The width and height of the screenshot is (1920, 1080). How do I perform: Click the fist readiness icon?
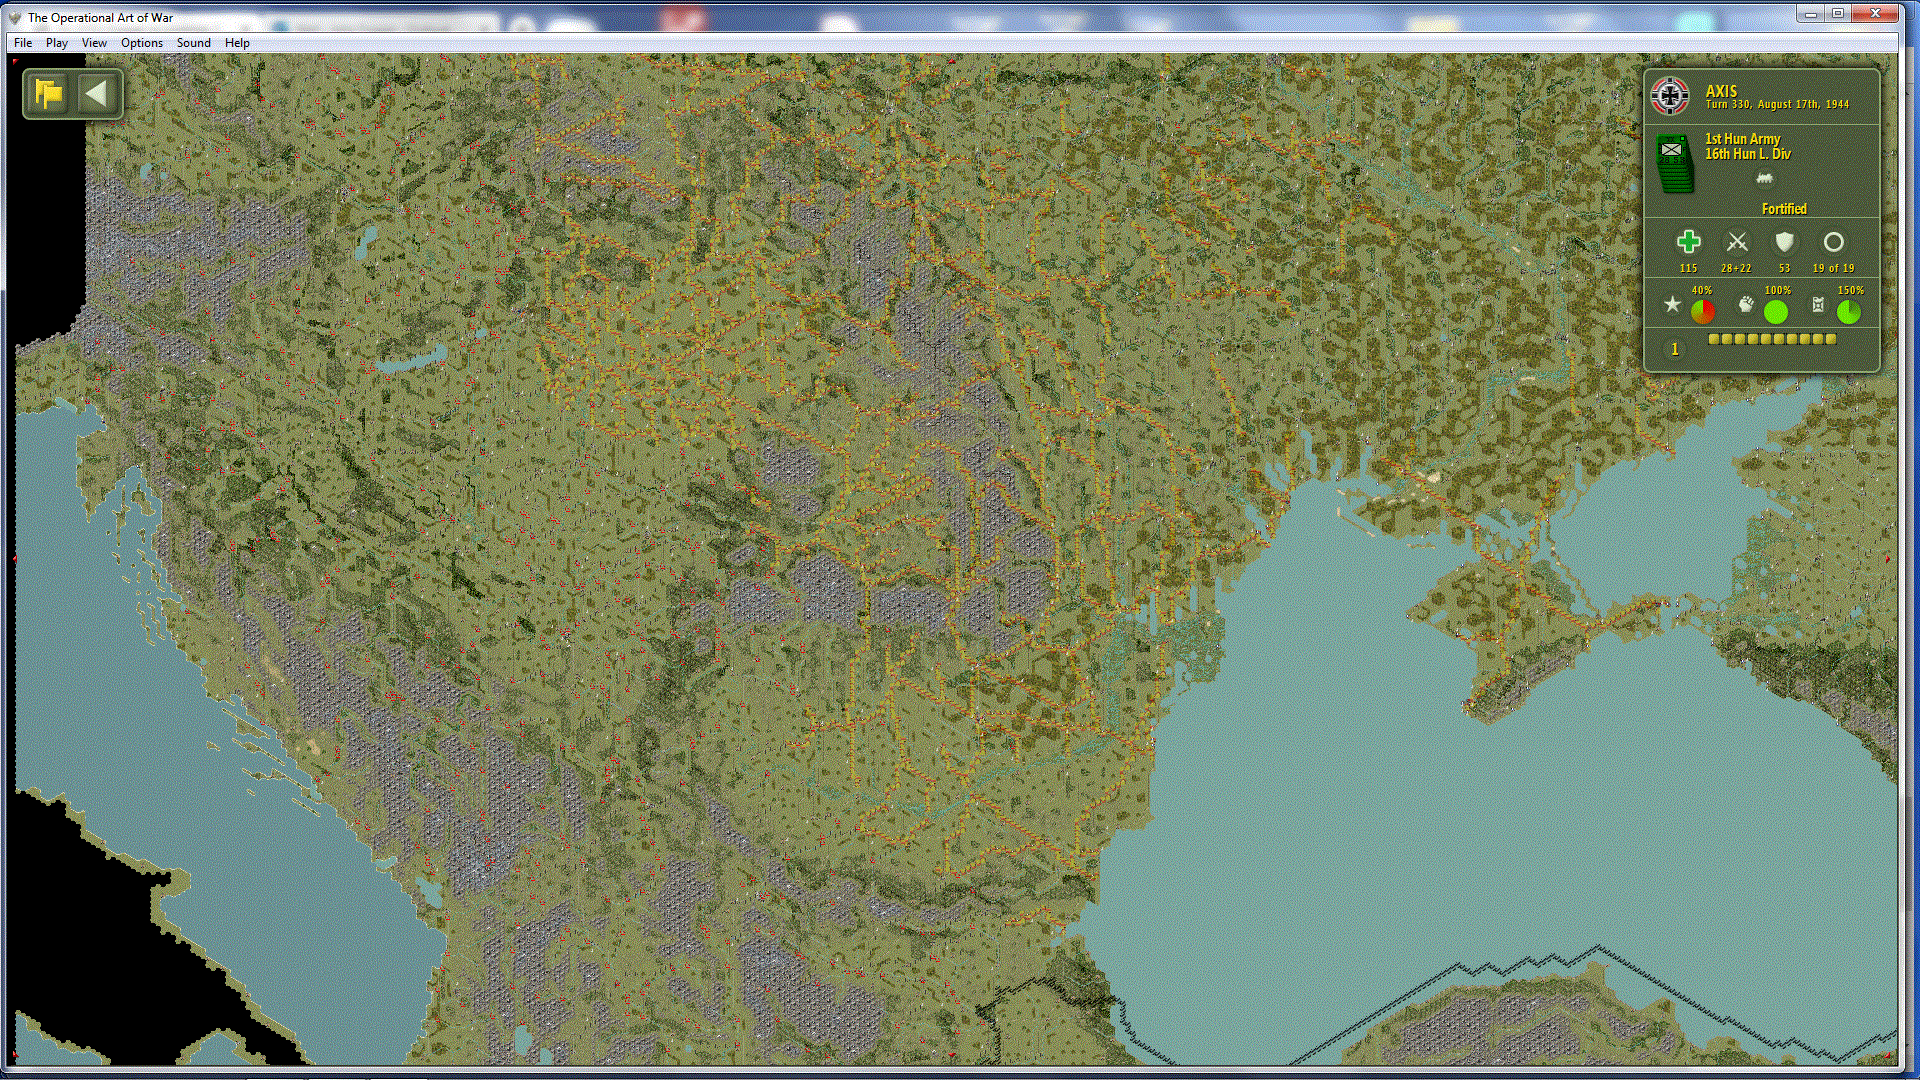pyautogui.click(x=1745, y=304)
